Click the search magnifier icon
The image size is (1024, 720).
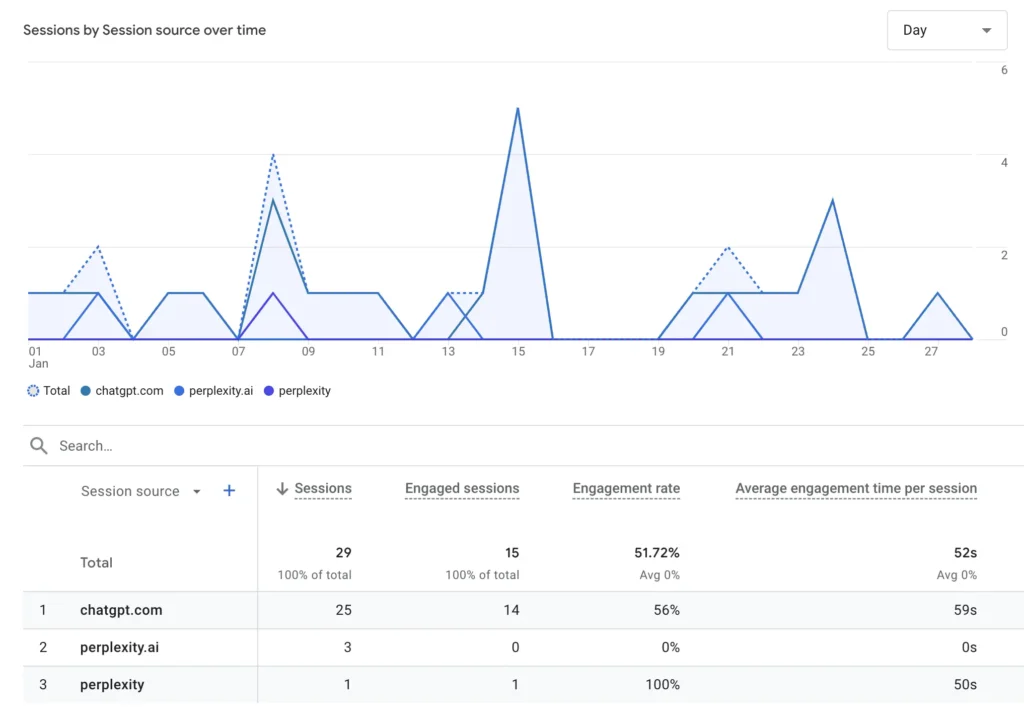coord(39,446)
